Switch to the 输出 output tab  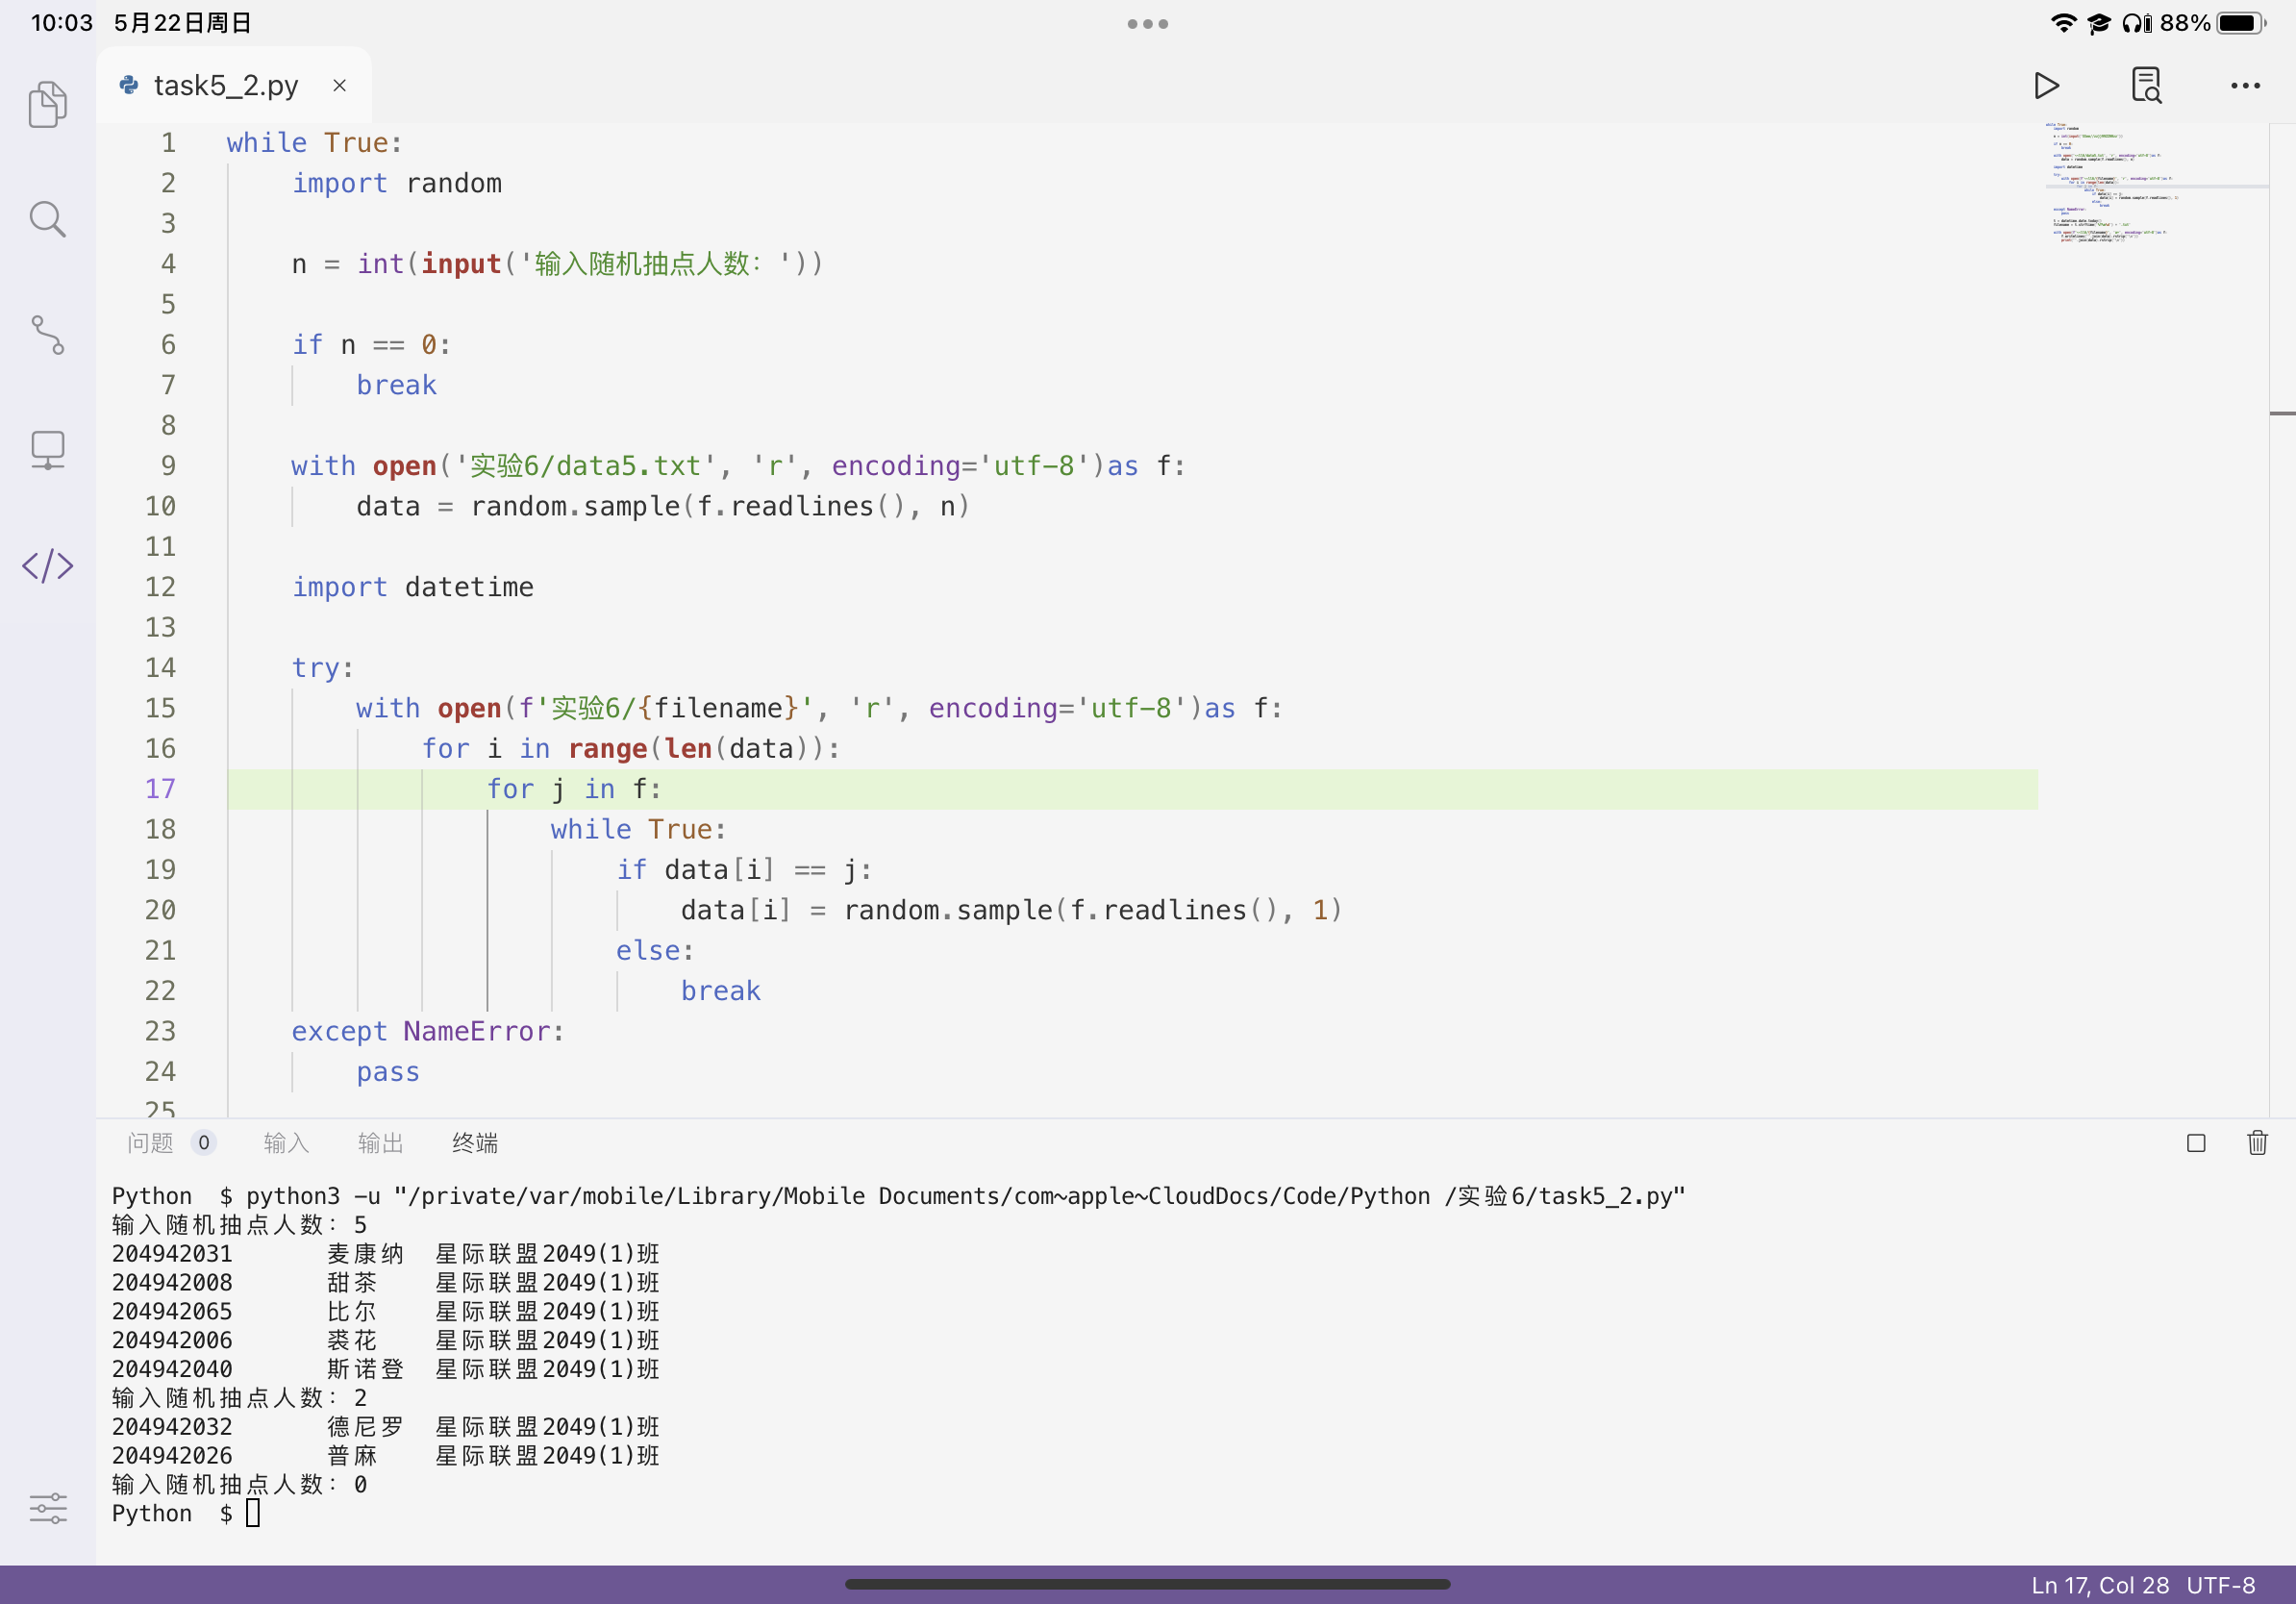[380, 1142]
